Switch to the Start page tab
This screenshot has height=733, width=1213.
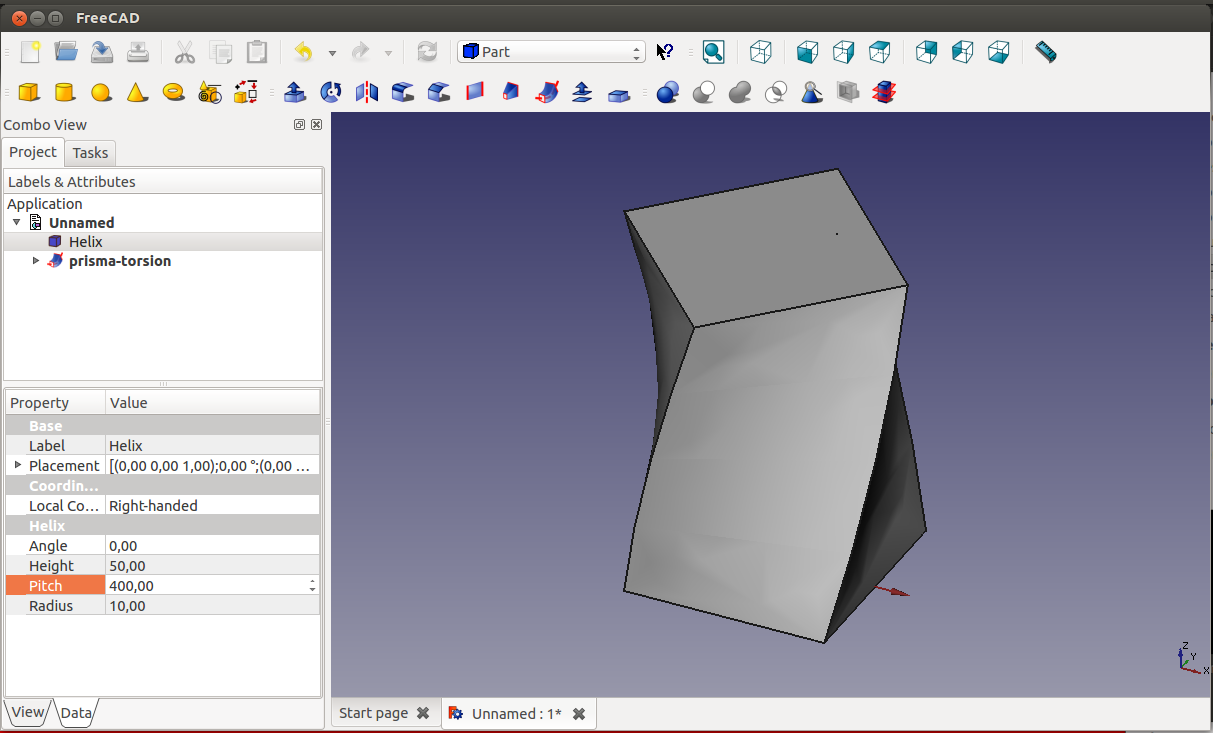[373, 713]
